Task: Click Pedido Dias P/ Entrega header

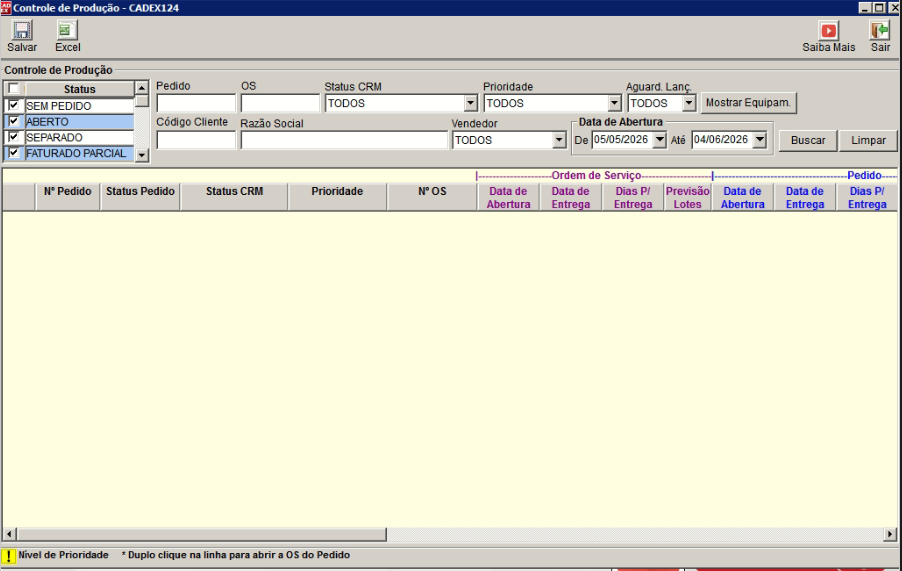Action: click(x=867, y=197)
